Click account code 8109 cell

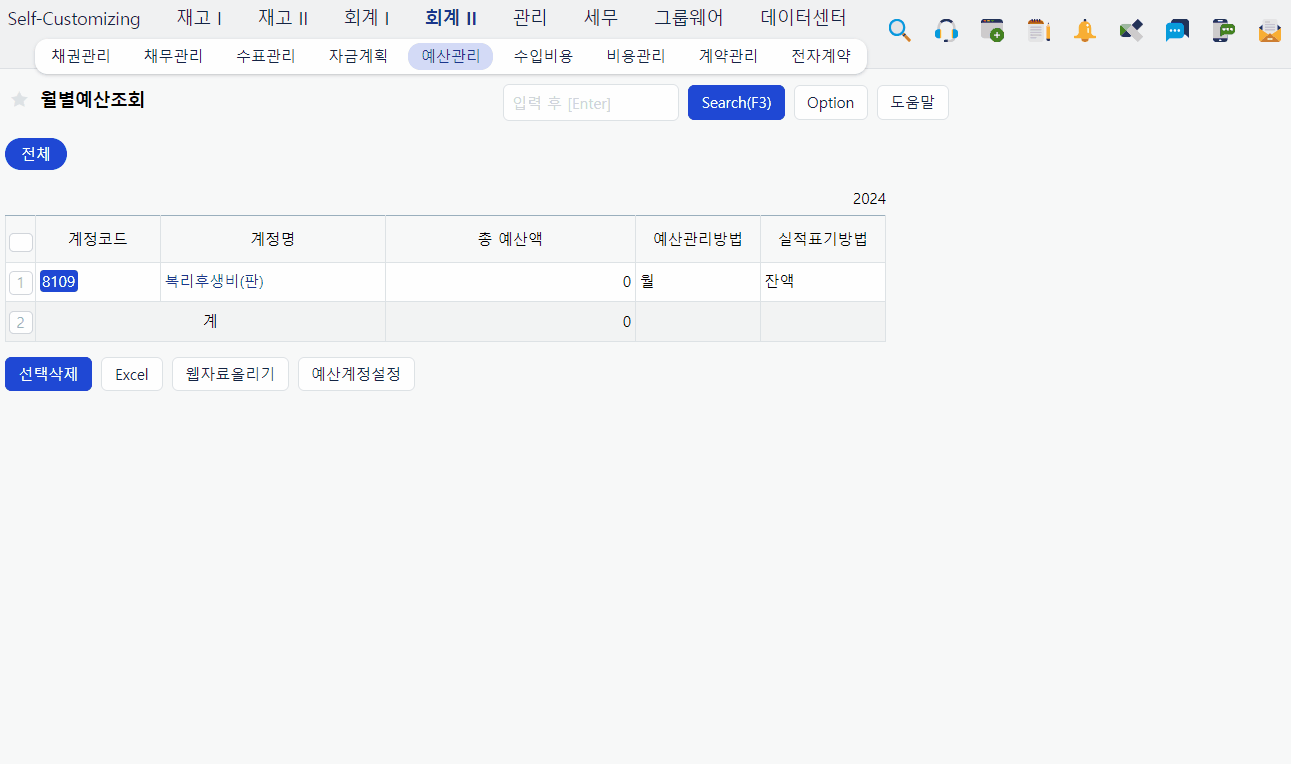click(x=98, y=282)
